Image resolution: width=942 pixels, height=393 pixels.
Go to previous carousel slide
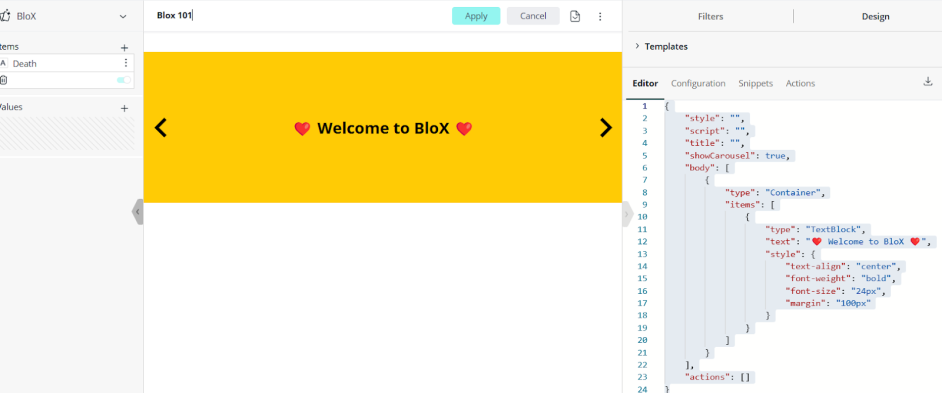click(x=160, y=127)
